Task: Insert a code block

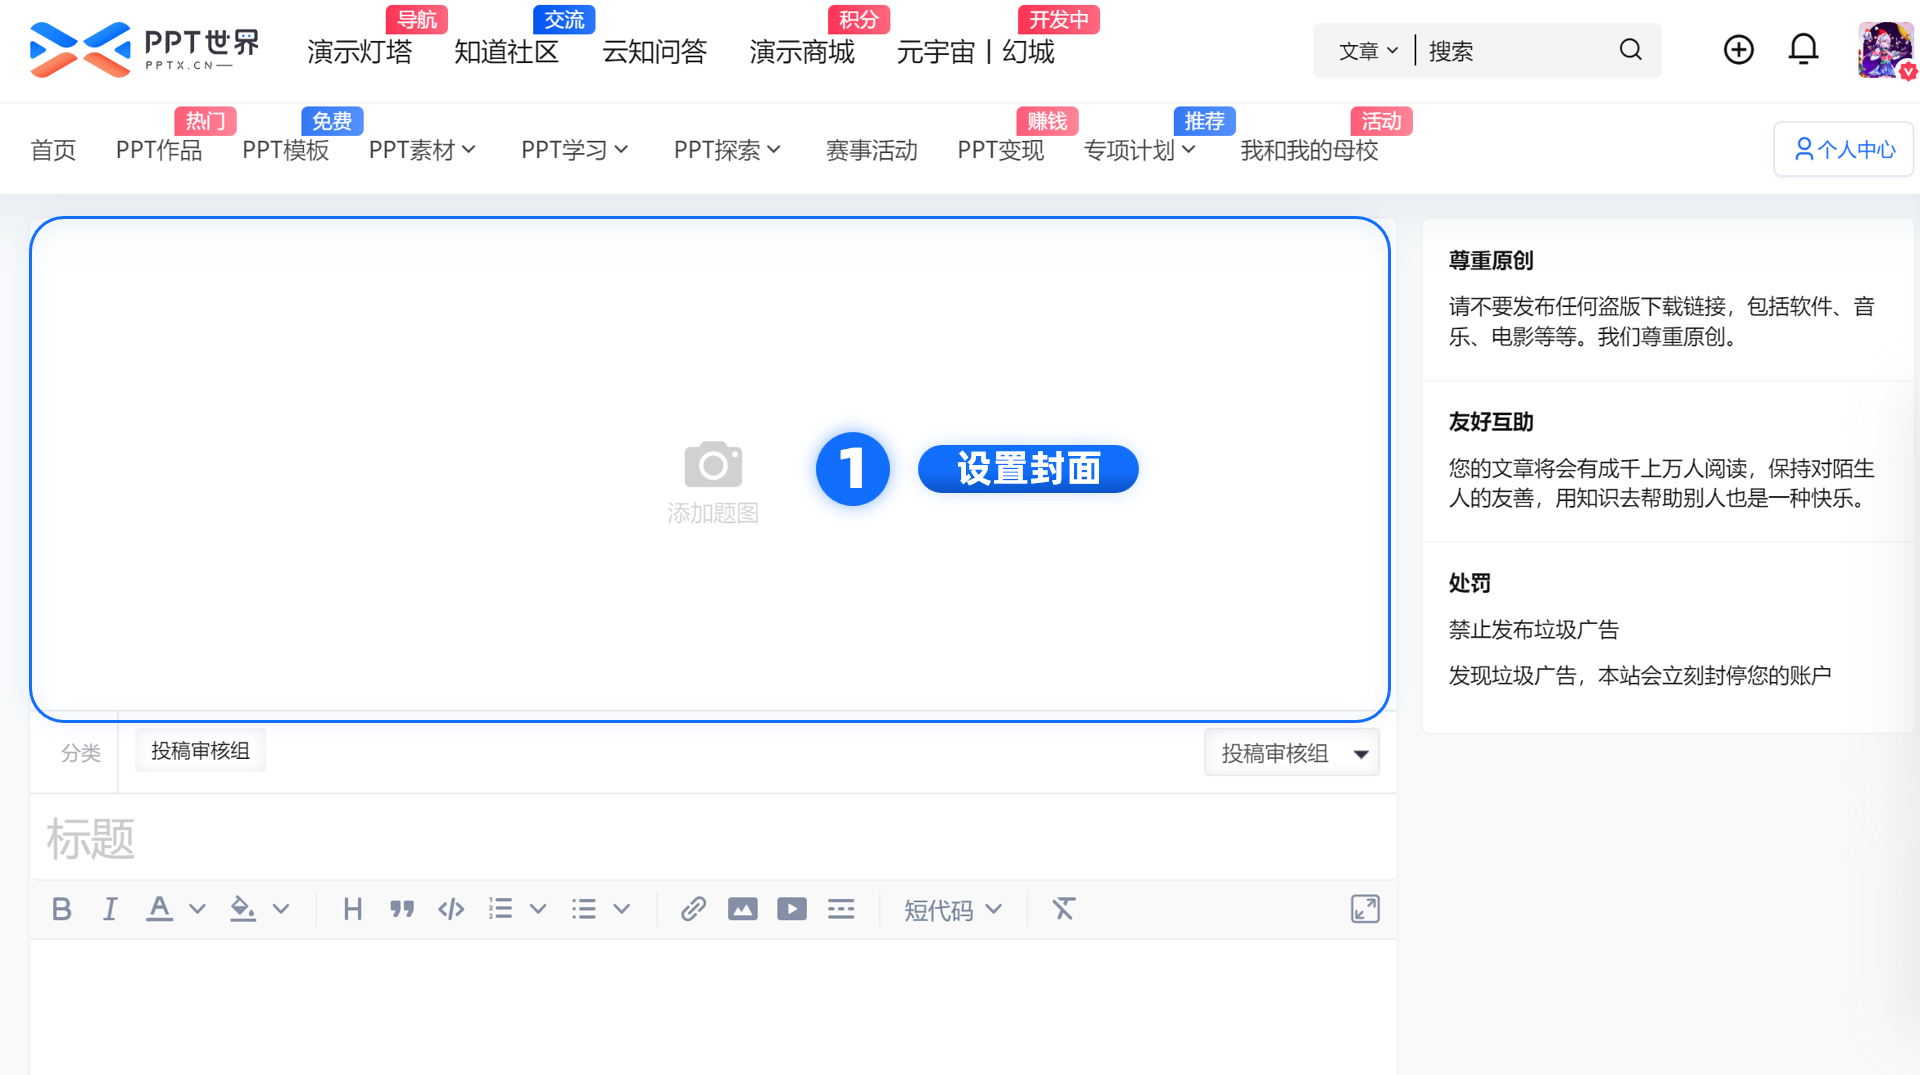Action: click(x=451, y=909)
